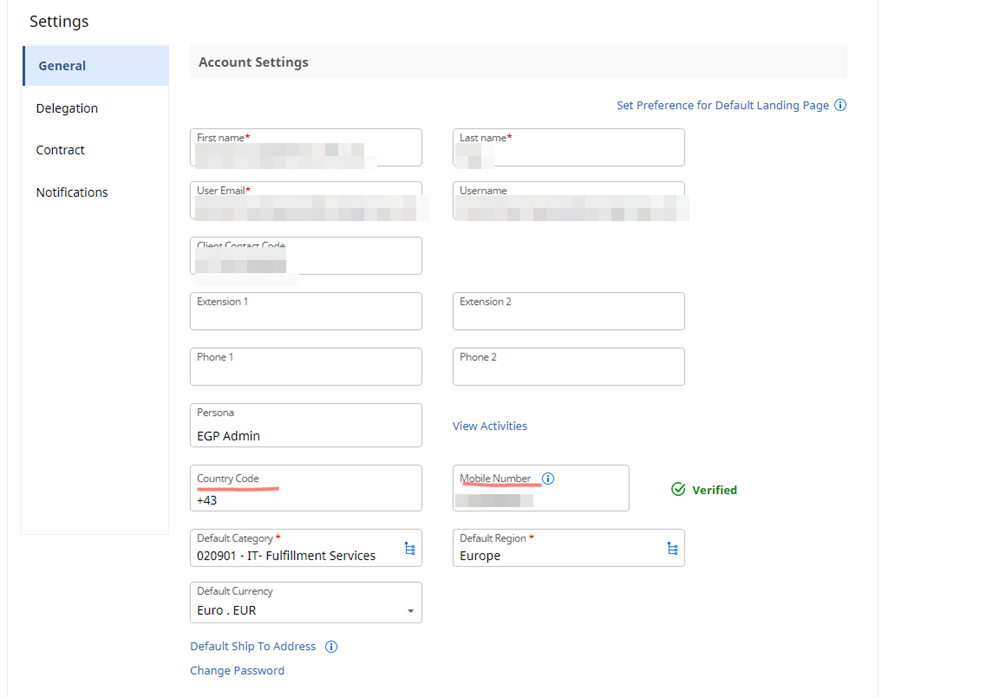
Task: Click info icon beside Default Ship To Address
Action: click(331, 647)
